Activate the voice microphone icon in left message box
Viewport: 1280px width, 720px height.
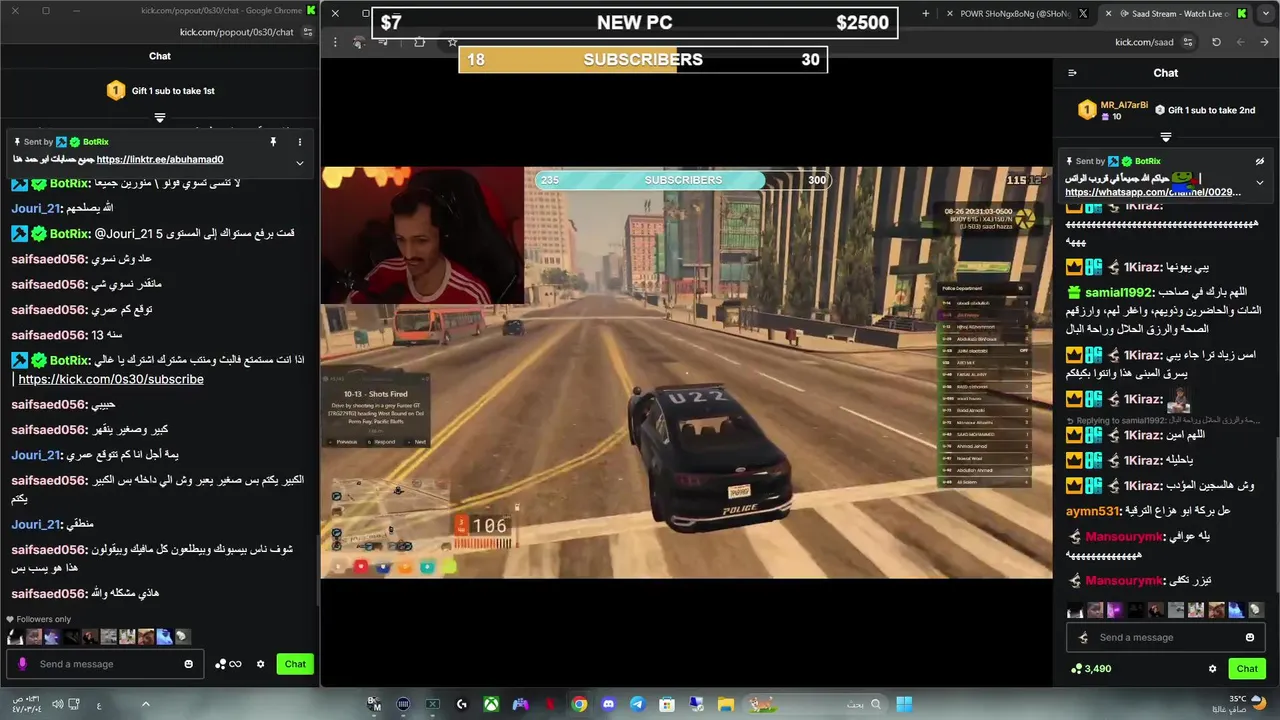click(22, 664)
